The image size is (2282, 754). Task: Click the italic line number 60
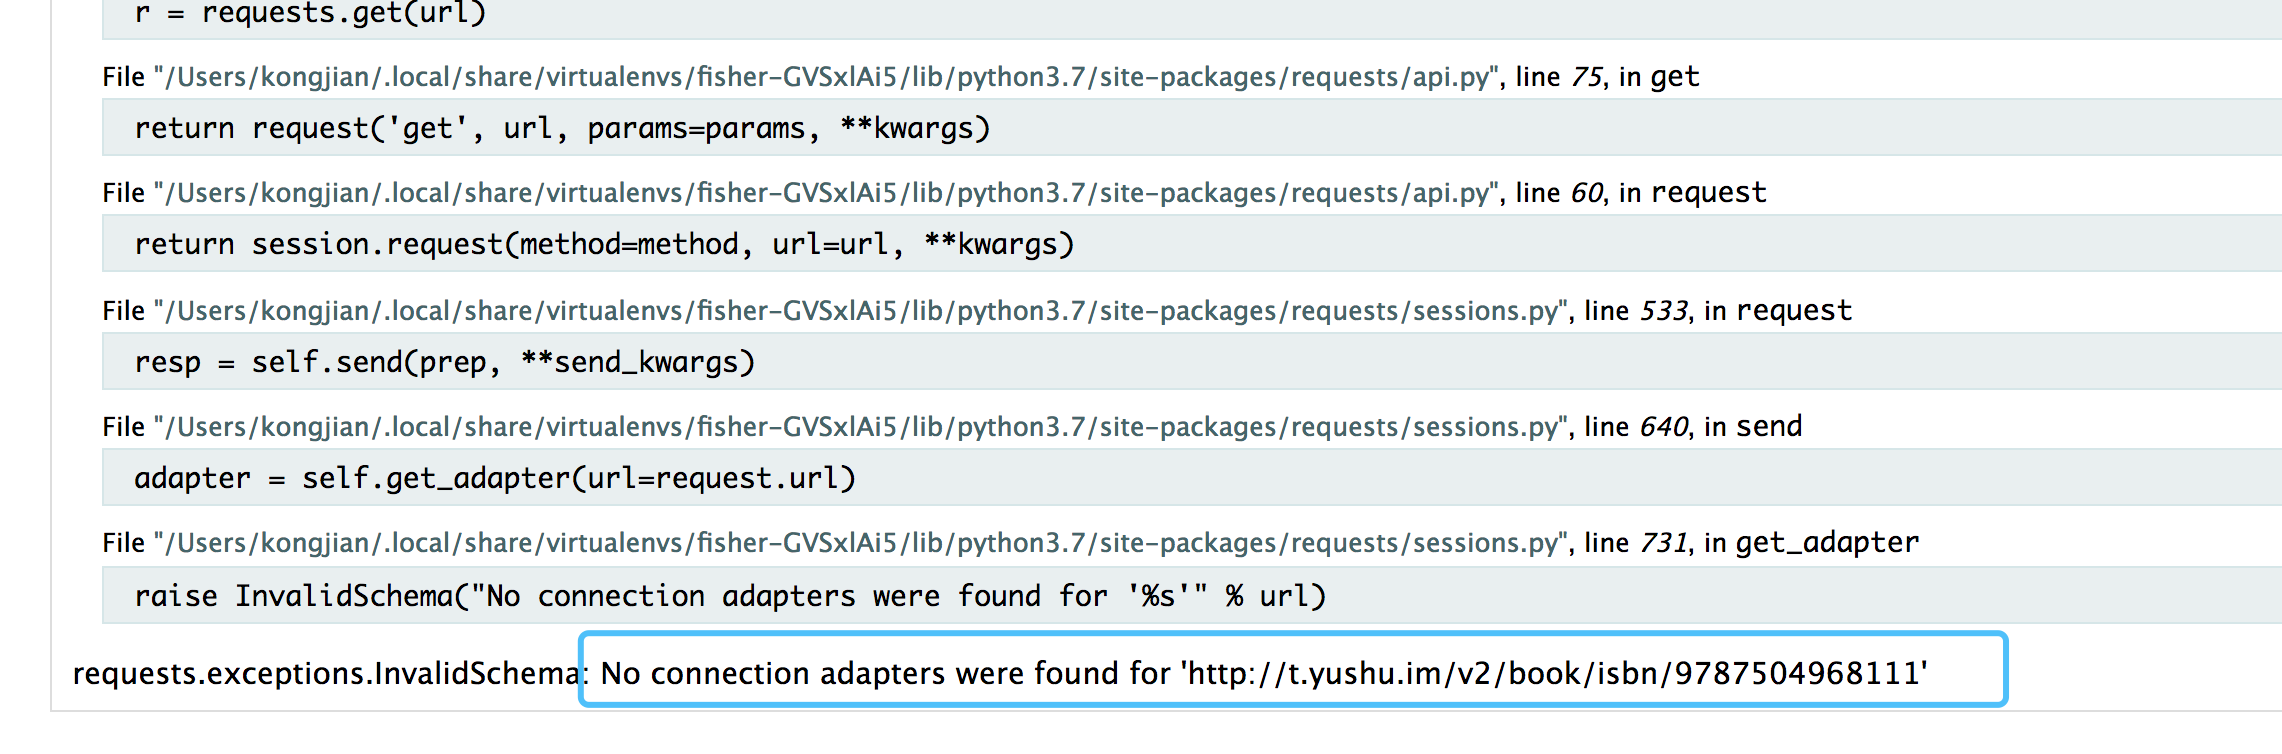pyautogui.click(x=1587, y=193)
